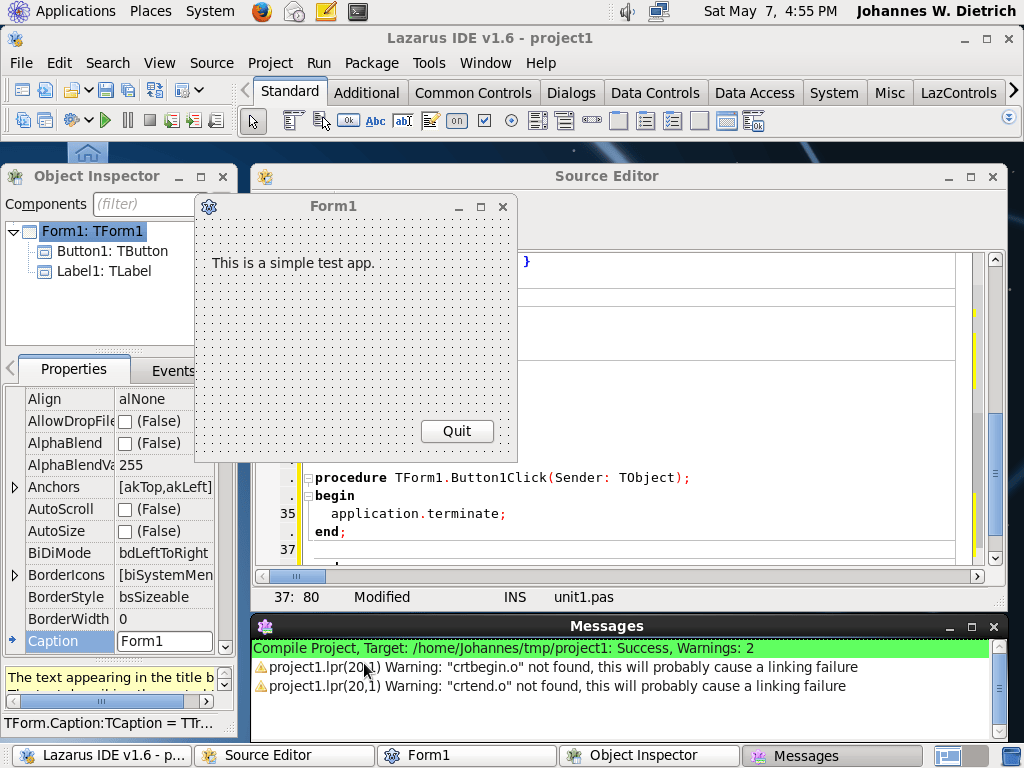The height and width of the screenshot is (768, 1024).
Task: Toggle the AllowDropFiles property checkbox
Action: coord(125,422)
